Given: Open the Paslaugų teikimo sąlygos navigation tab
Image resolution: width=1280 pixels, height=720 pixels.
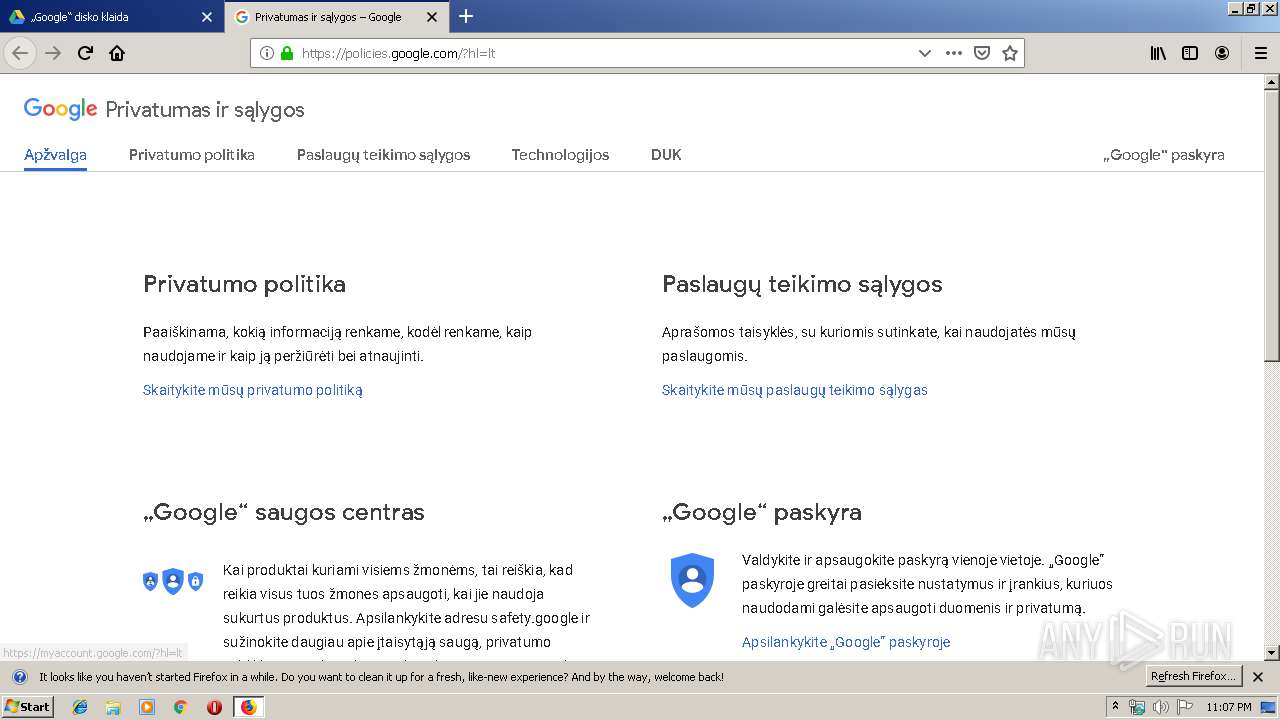Looking at the screenshot, I should click(x=383, y=155).
